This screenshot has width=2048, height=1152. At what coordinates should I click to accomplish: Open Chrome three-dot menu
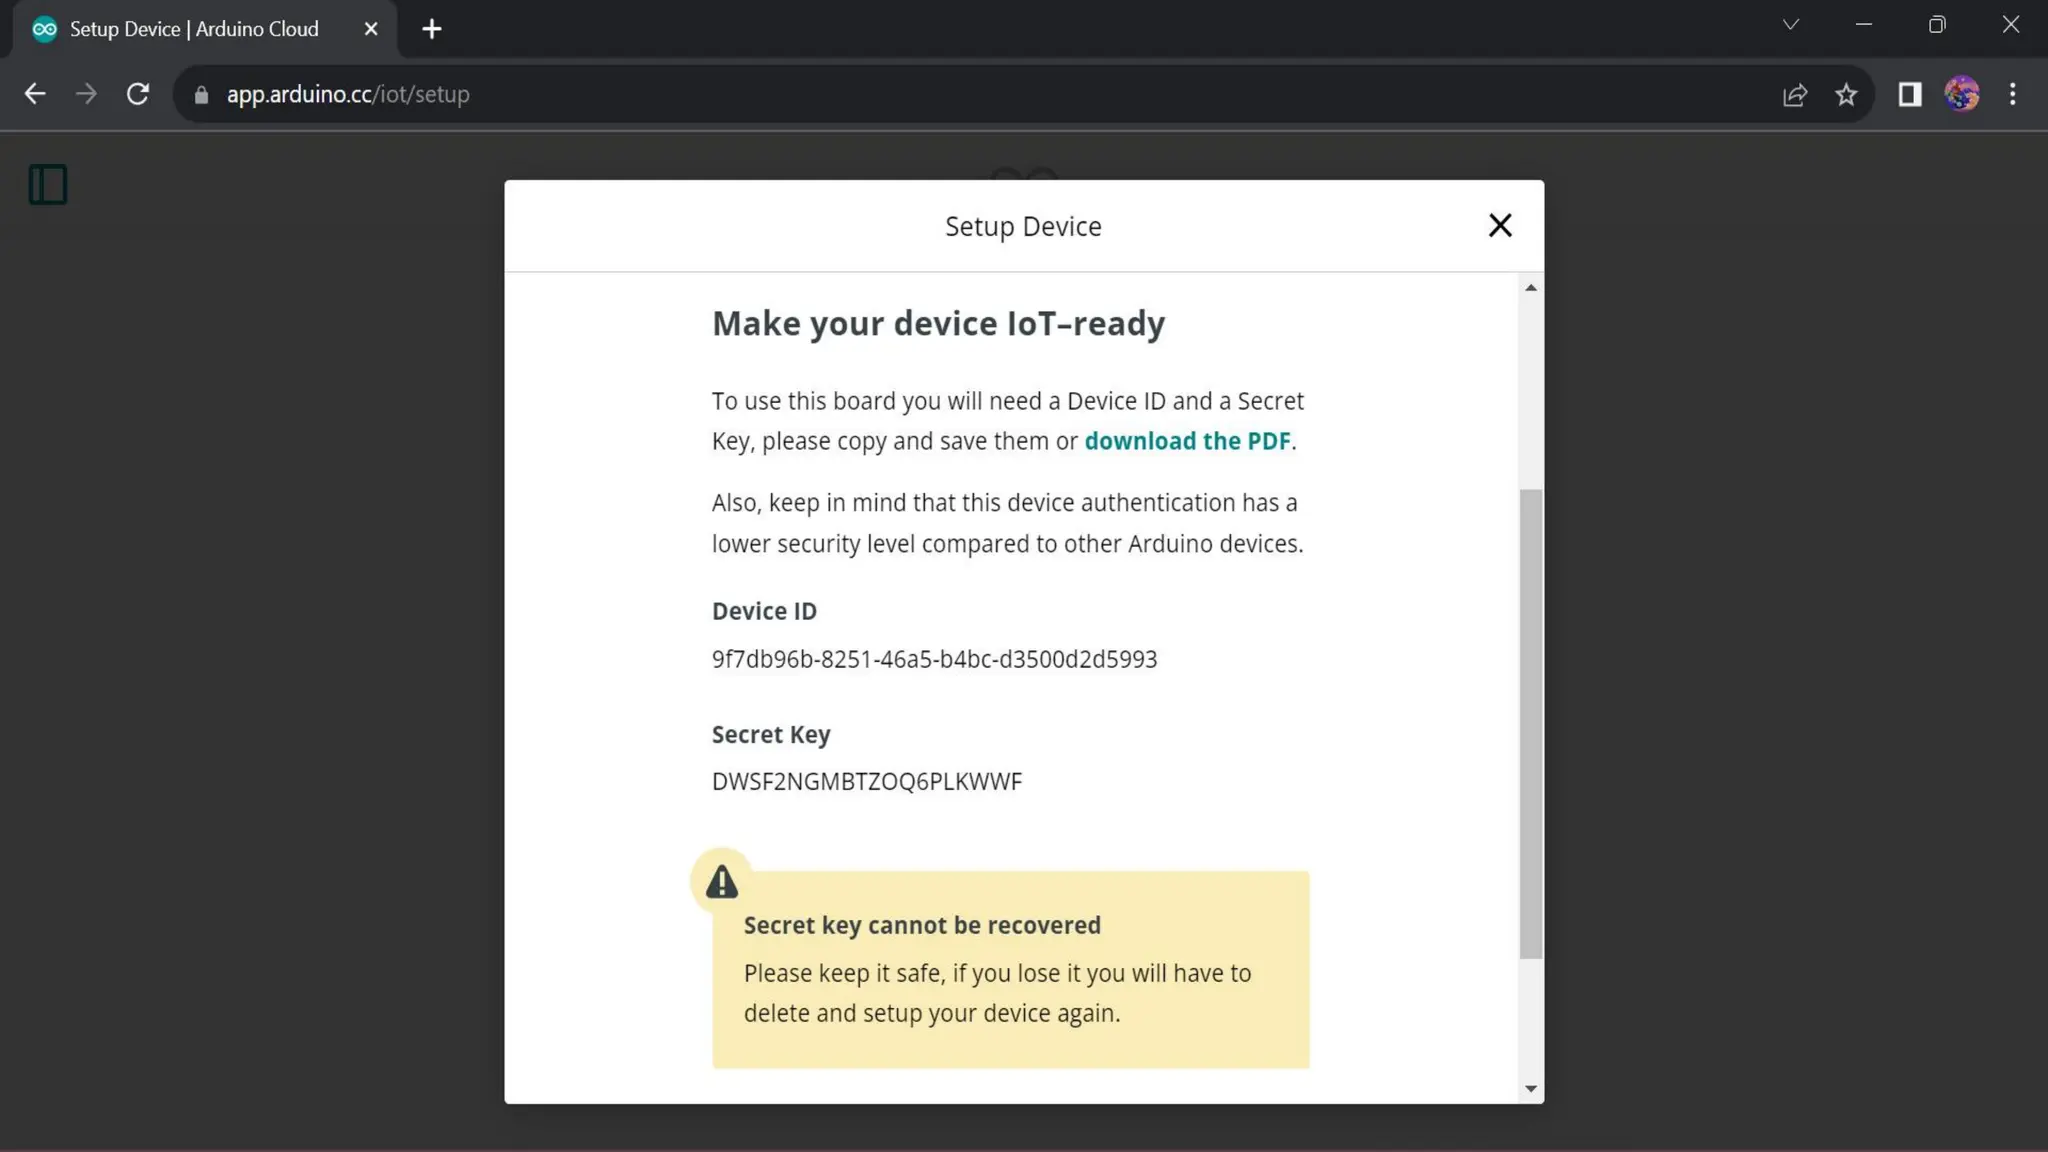tap(2013, 94)
